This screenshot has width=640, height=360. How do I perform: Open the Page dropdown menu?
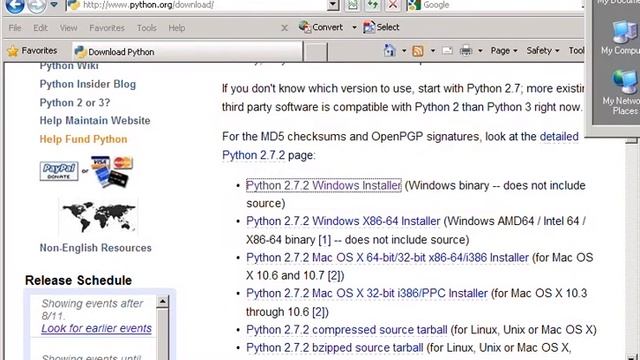point(504,51)
